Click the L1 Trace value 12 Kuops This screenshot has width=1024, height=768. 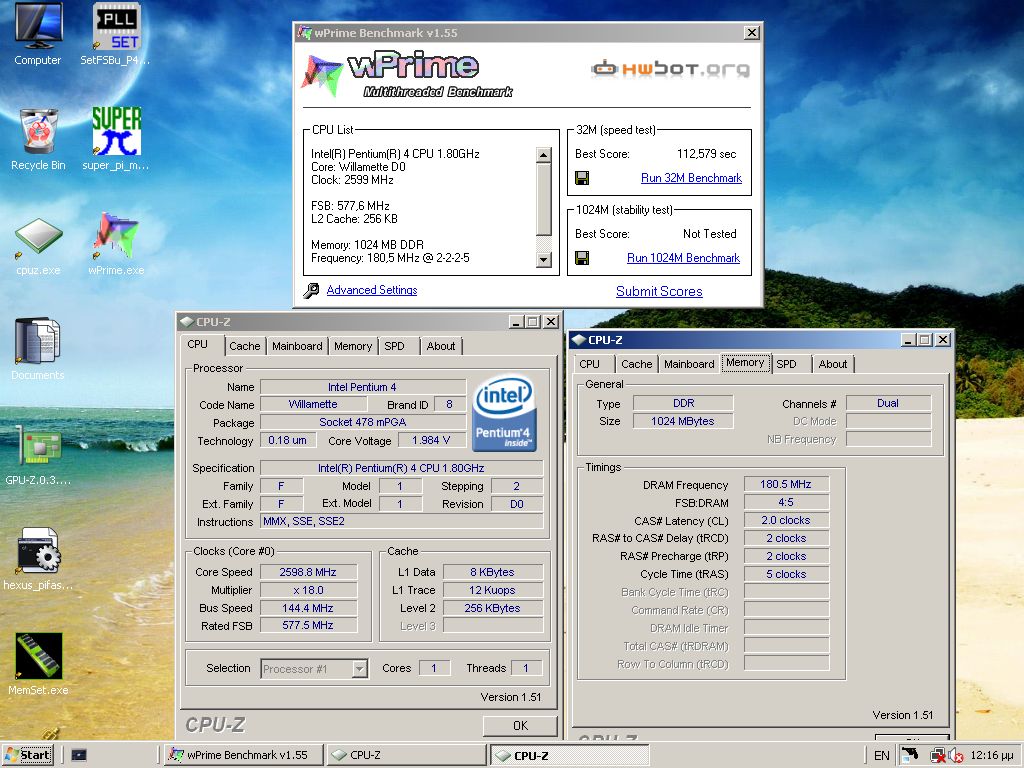point(492,590)
